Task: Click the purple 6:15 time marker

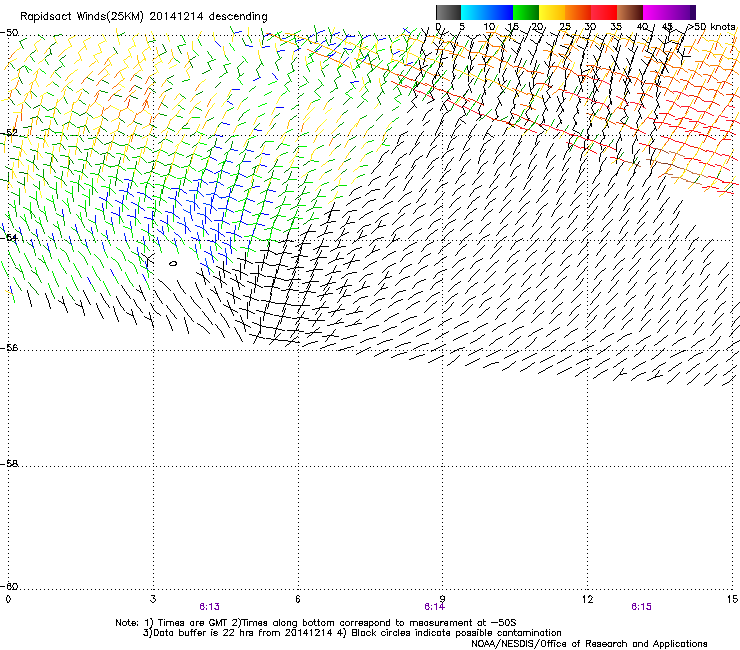Action: pos(641,607)
